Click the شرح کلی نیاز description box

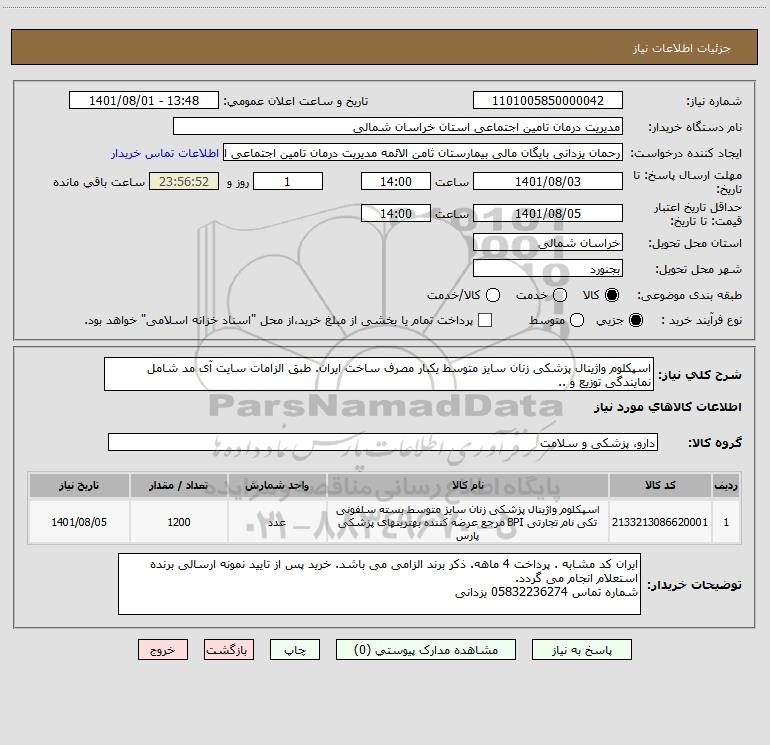coord(379,375)
